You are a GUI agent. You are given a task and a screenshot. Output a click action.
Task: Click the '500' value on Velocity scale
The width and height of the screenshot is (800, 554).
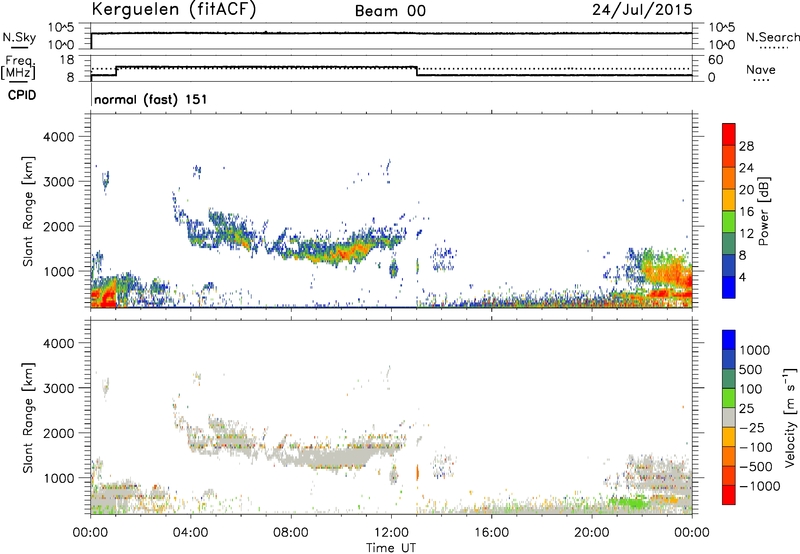point(751,370)
